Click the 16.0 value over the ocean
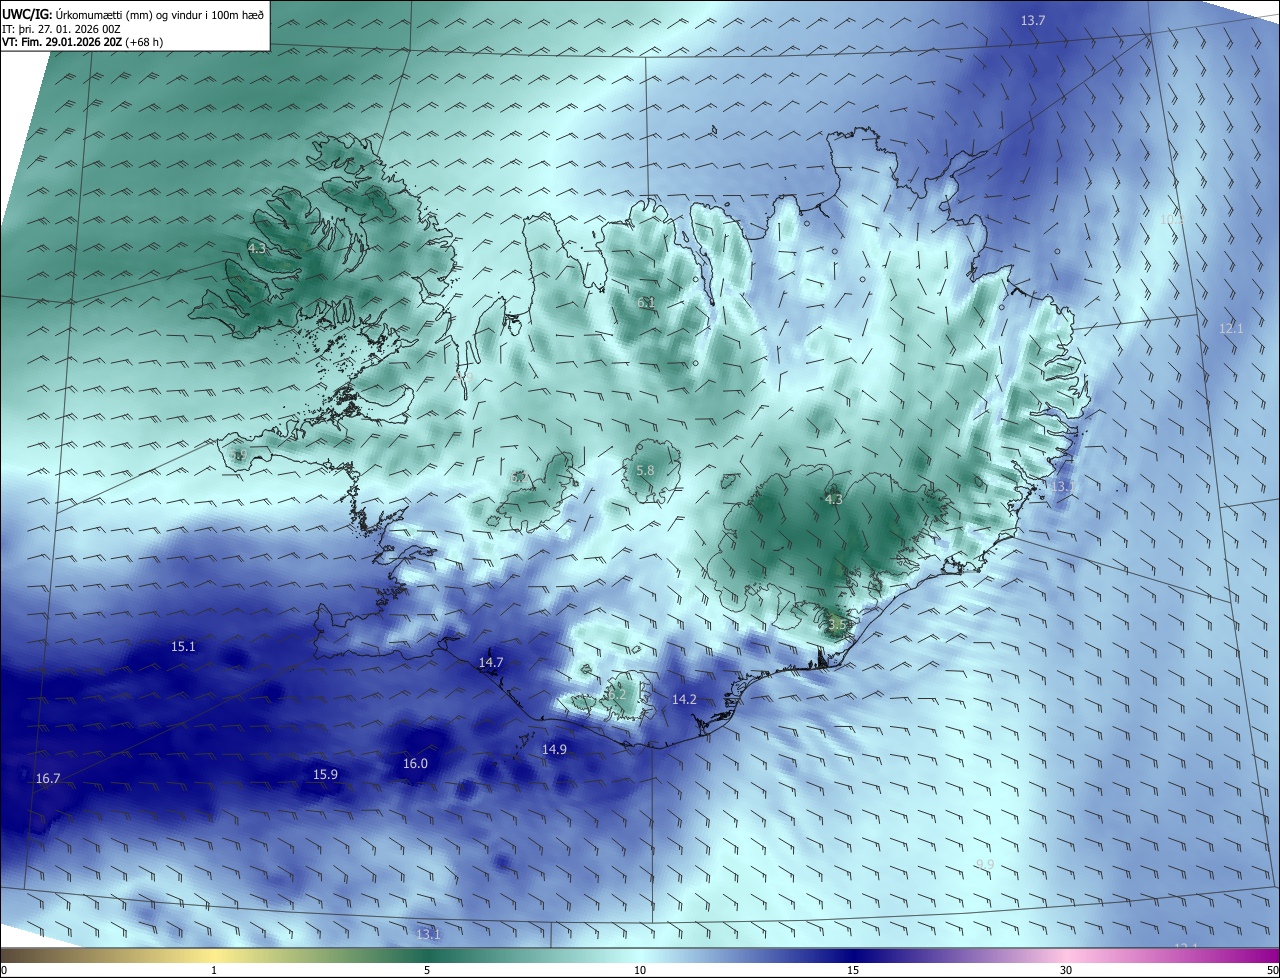 [415, 763]
